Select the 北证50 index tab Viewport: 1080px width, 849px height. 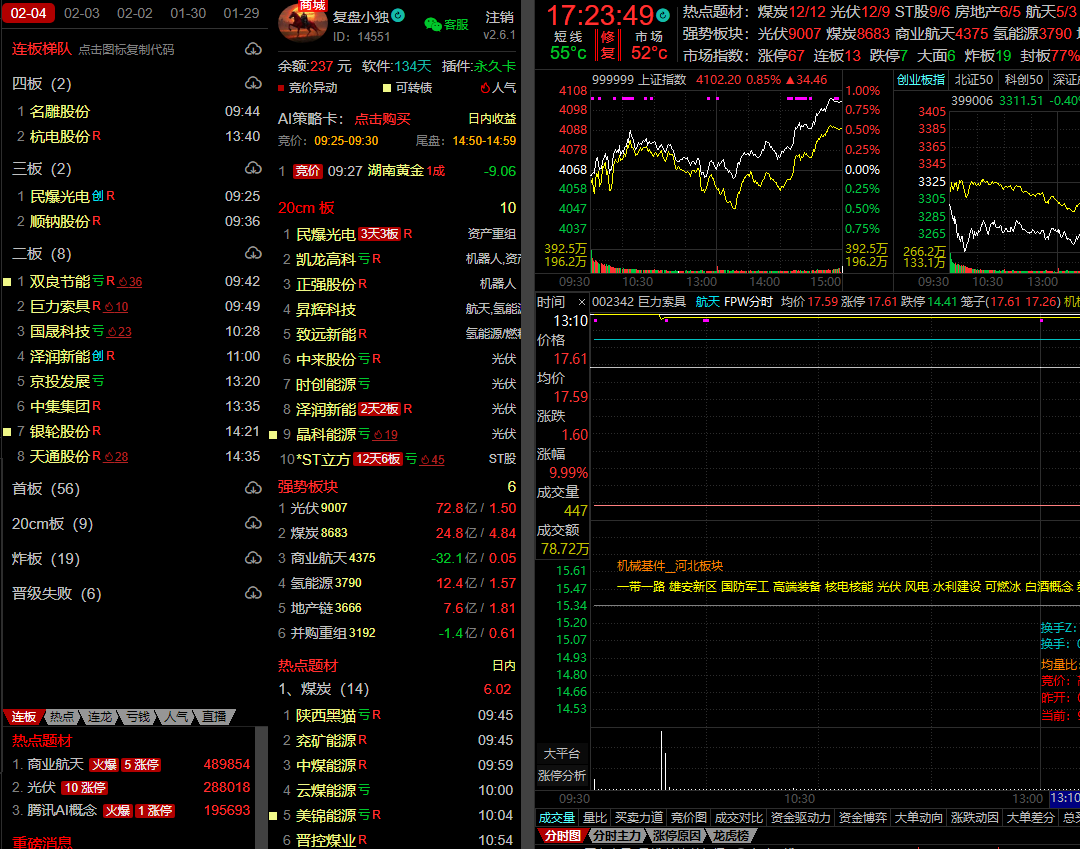973,80
